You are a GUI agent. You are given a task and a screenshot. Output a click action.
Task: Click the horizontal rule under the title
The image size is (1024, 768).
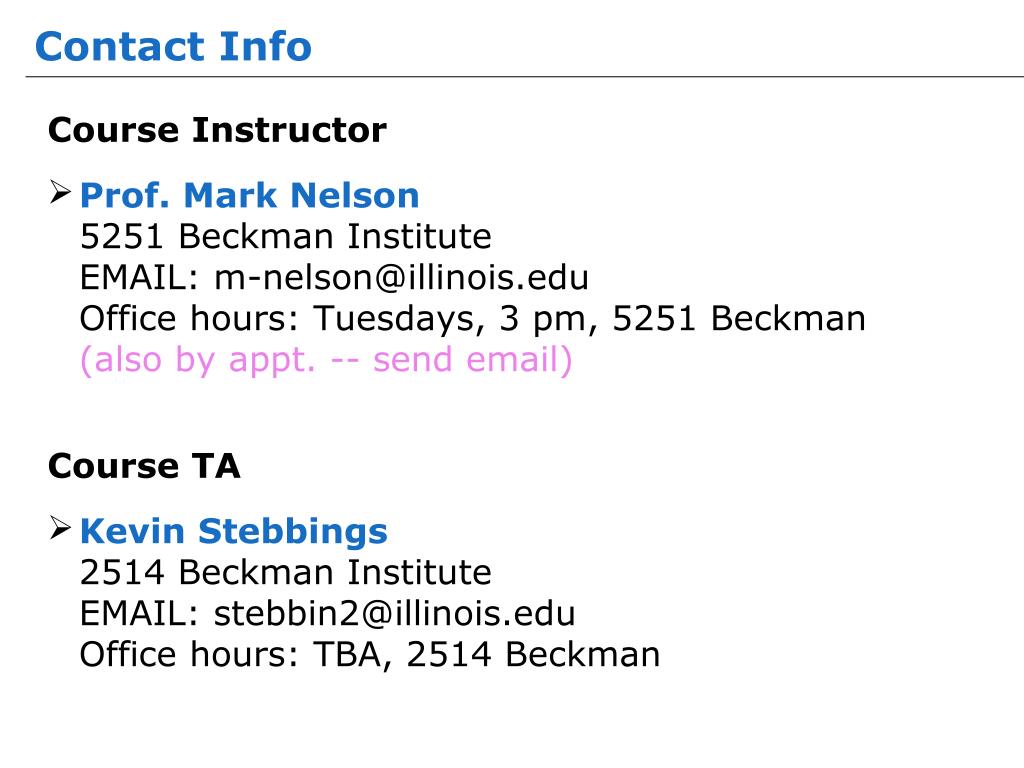[x=525, y=76]
